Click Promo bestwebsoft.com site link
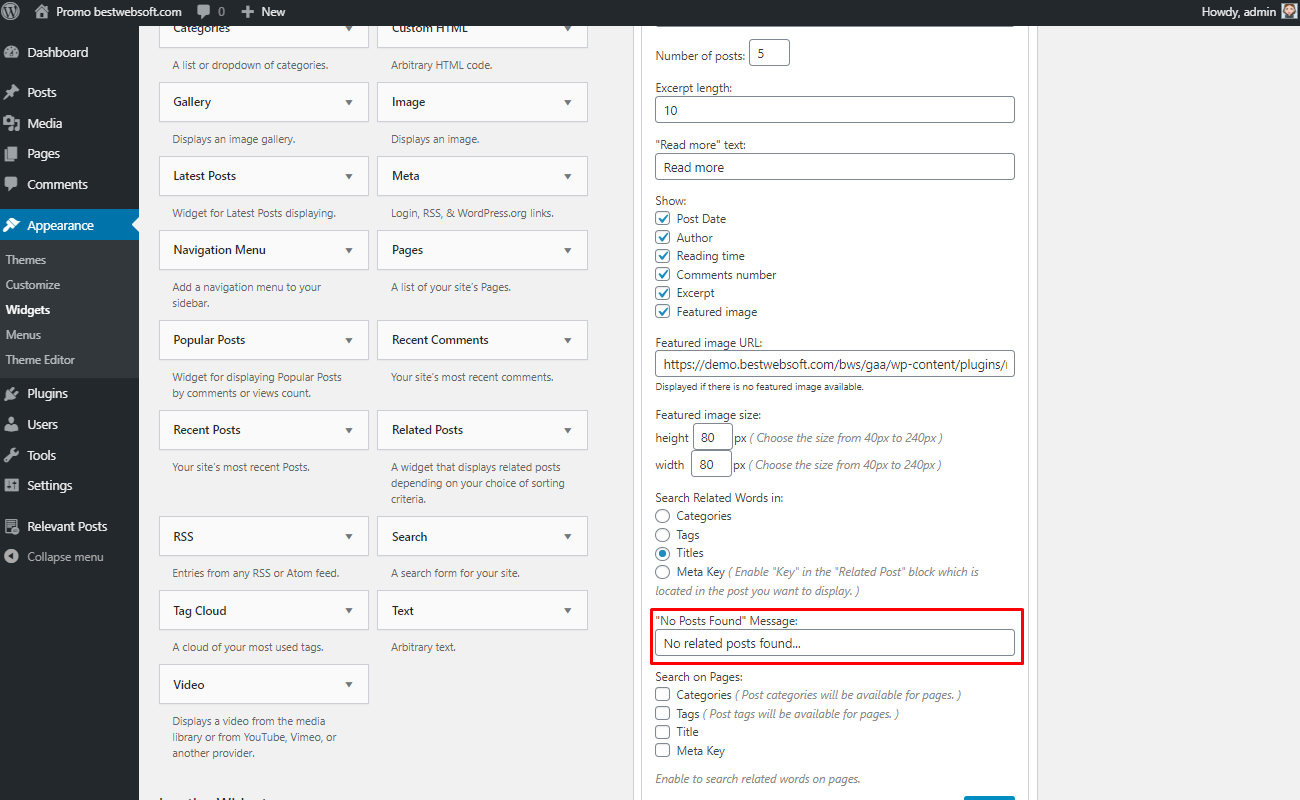Image resolution: width=1300 pixels, height=800 pixels. (x=119, y=12)
